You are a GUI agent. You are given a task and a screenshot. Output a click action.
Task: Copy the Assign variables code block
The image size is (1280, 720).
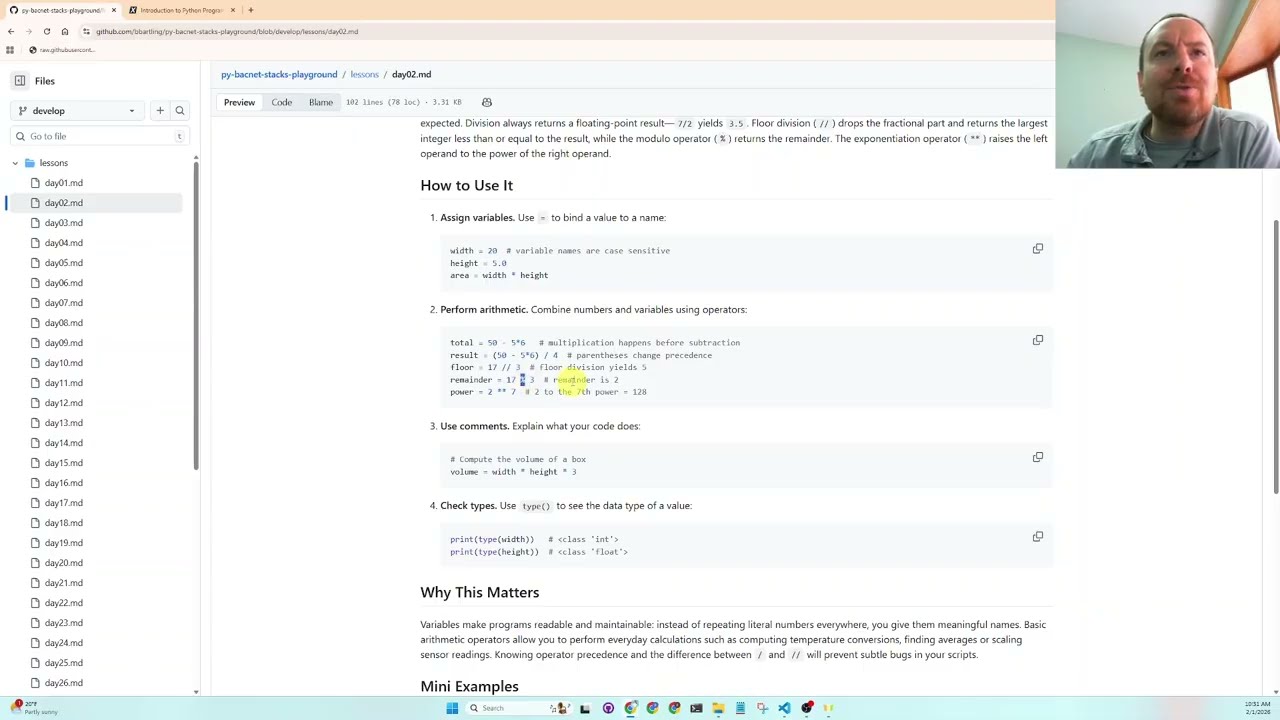1038,249
